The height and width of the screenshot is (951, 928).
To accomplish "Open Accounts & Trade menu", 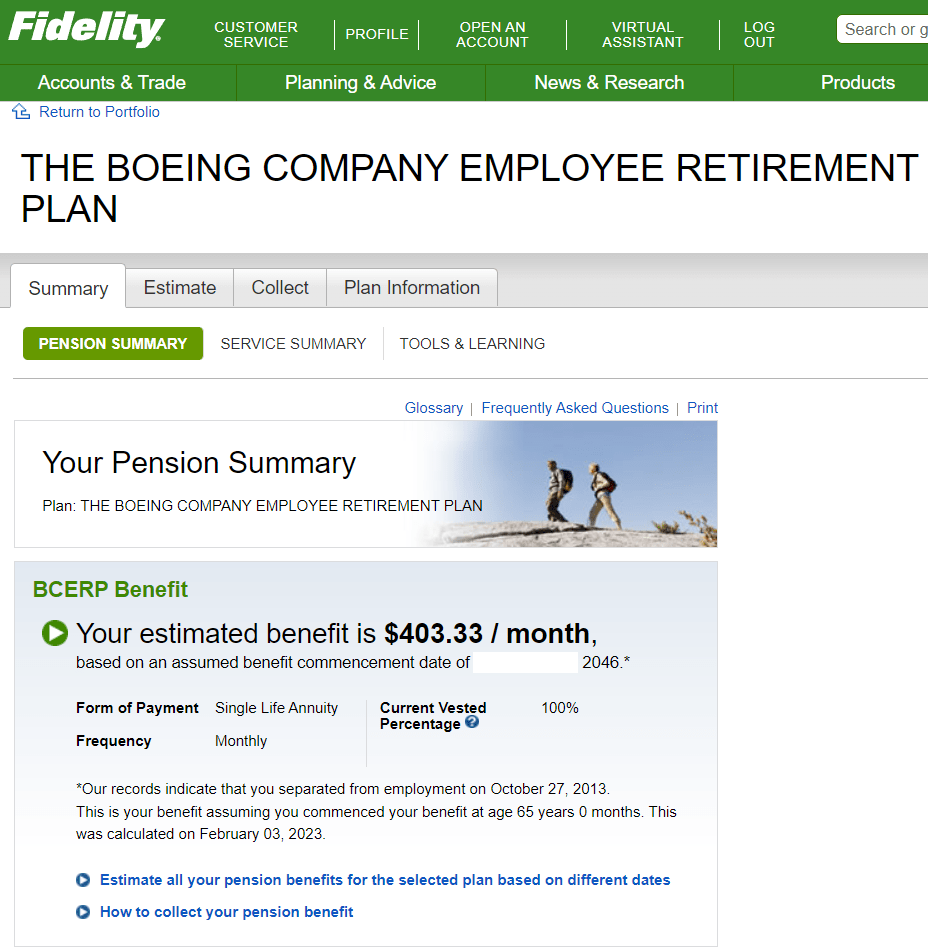I will point(112,82).
